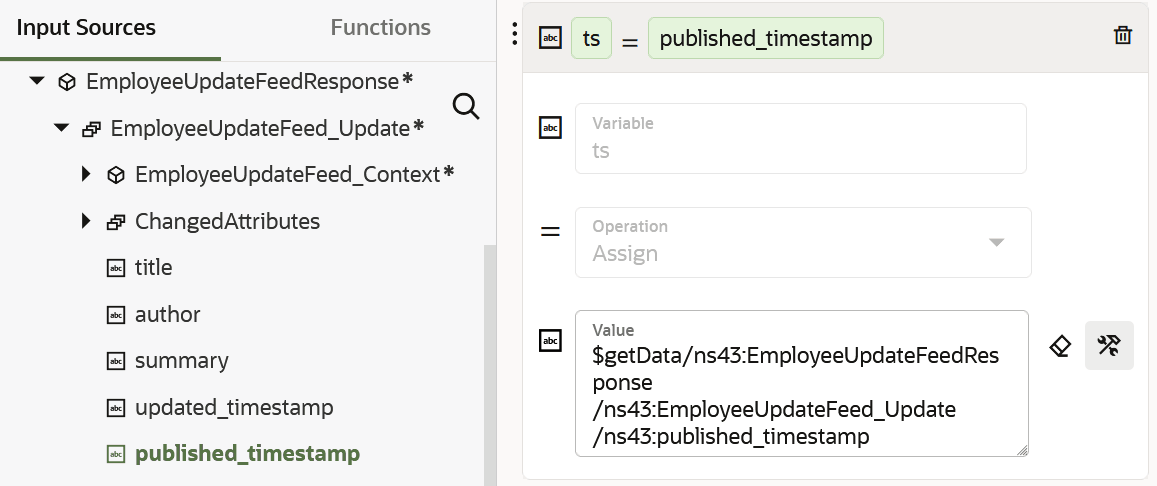Click the abc icon in the ts header row
1157x486 pixels.
point(550,39)
